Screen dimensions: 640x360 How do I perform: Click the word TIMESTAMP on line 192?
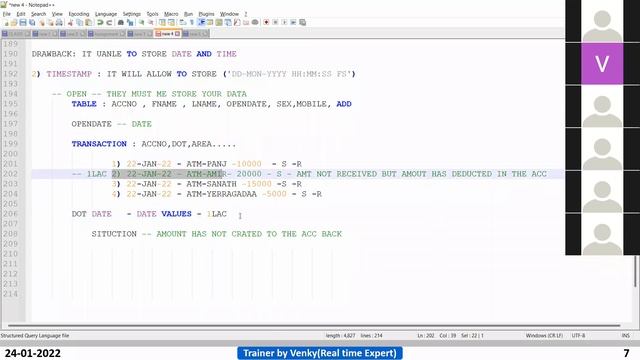tap(69, 74)
